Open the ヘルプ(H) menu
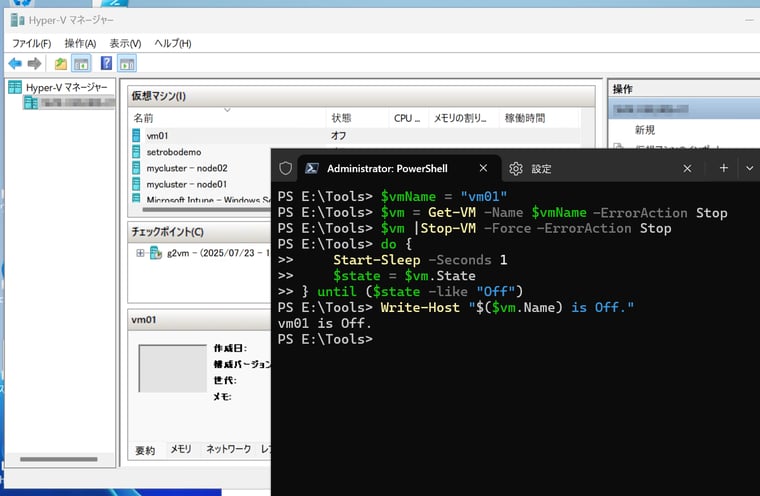 [173, 44]
